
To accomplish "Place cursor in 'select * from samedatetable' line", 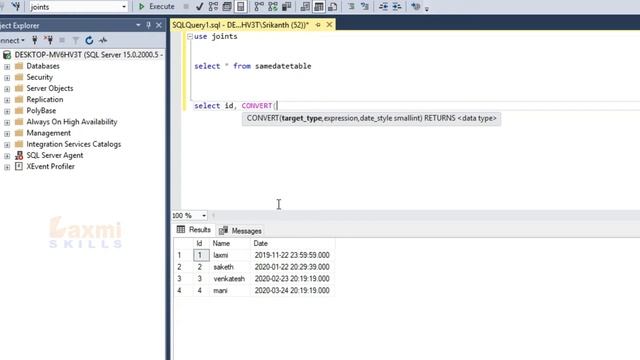I will pyautogui.click(x=253, y=66).
